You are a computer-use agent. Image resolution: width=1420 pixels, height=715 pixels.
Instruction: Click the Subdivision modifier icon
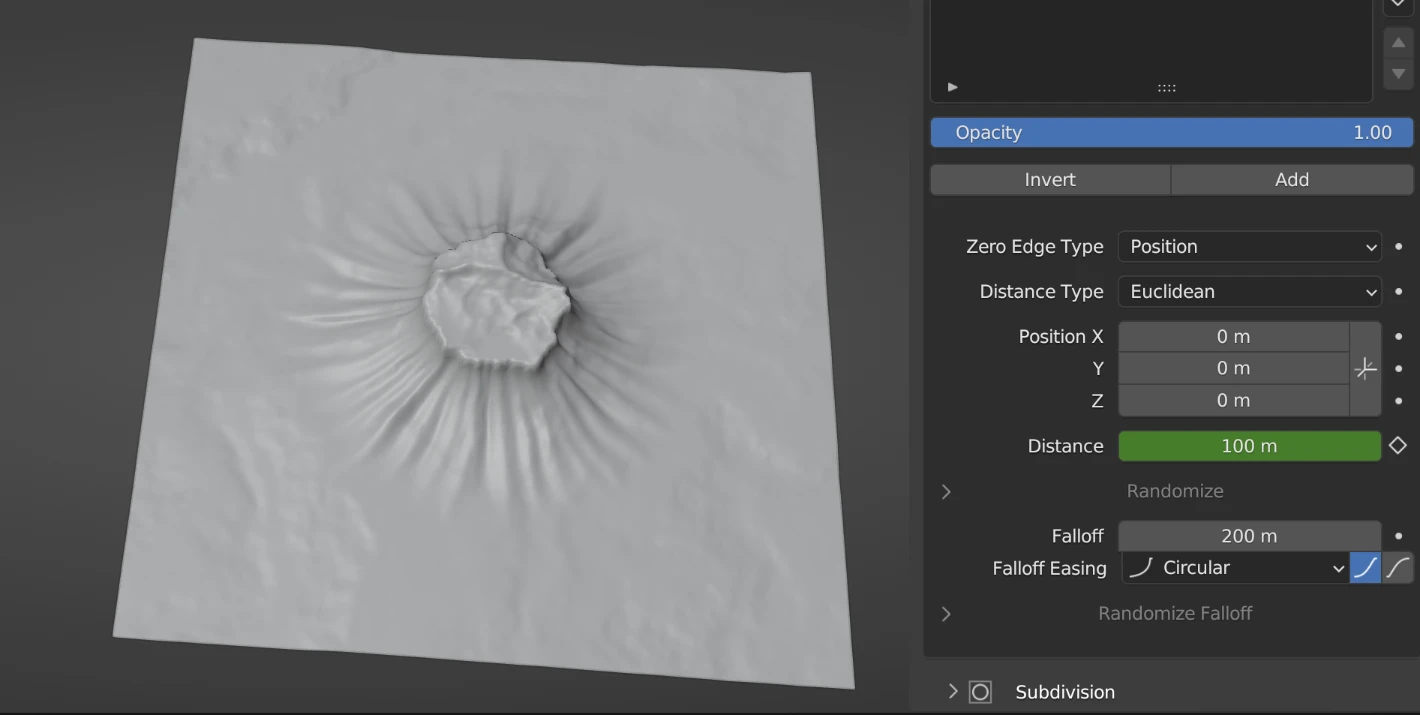(x=981, y=692)
